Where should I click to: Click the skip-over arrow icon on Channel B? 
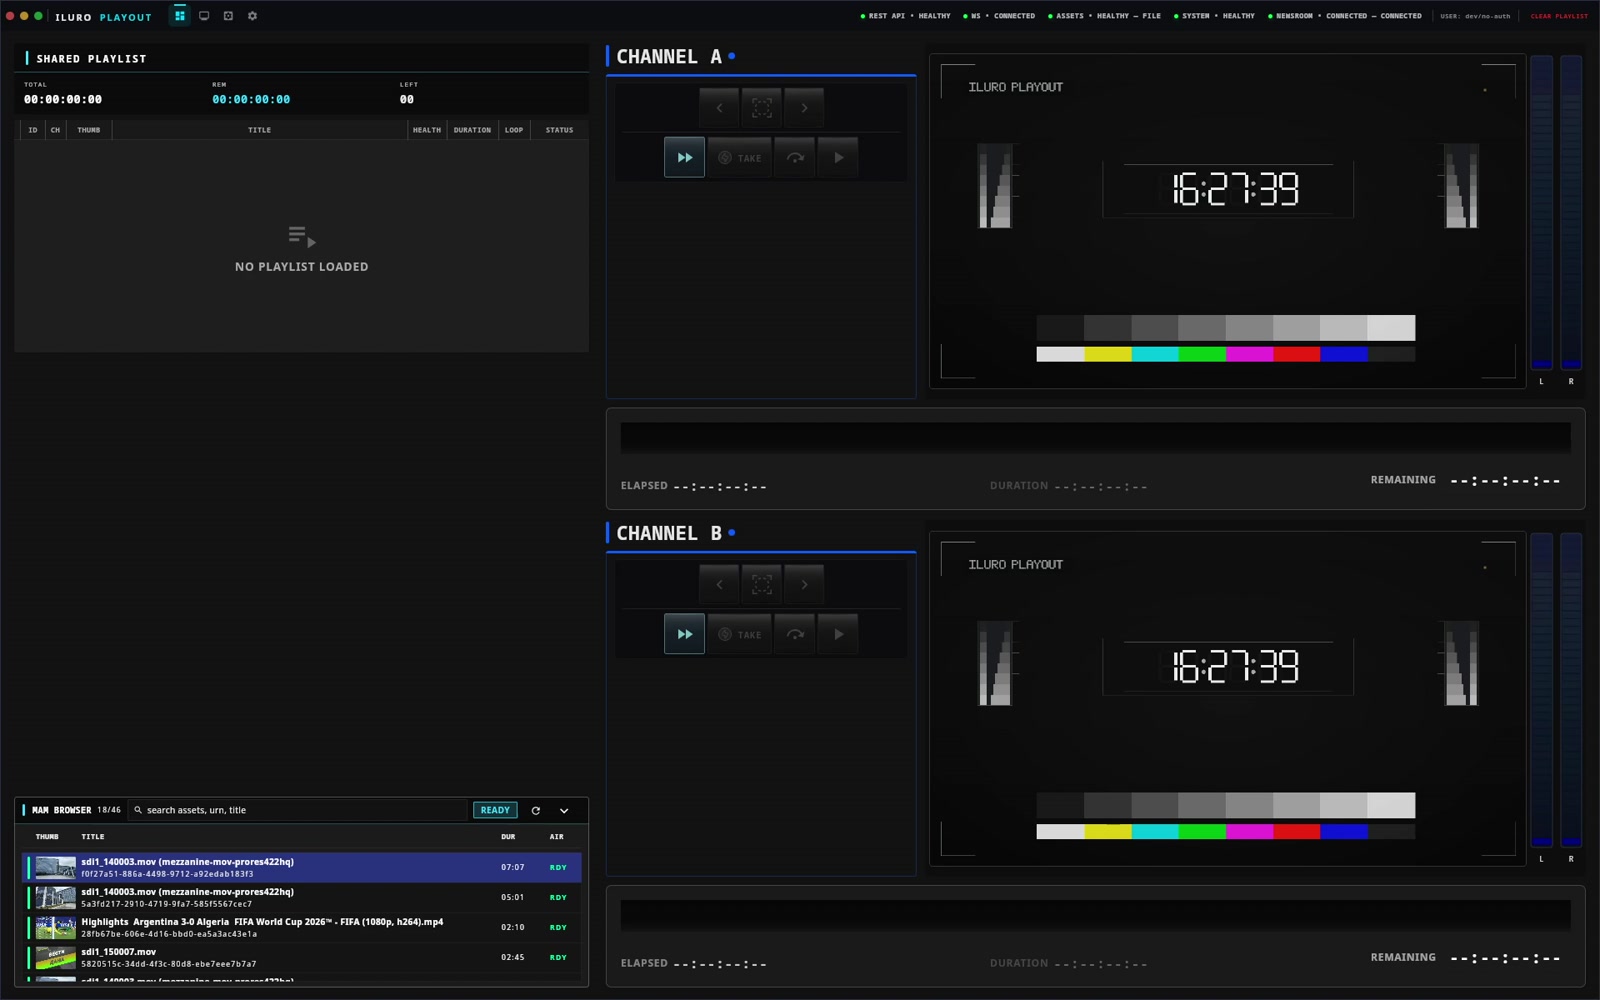(x=795, y=635)
